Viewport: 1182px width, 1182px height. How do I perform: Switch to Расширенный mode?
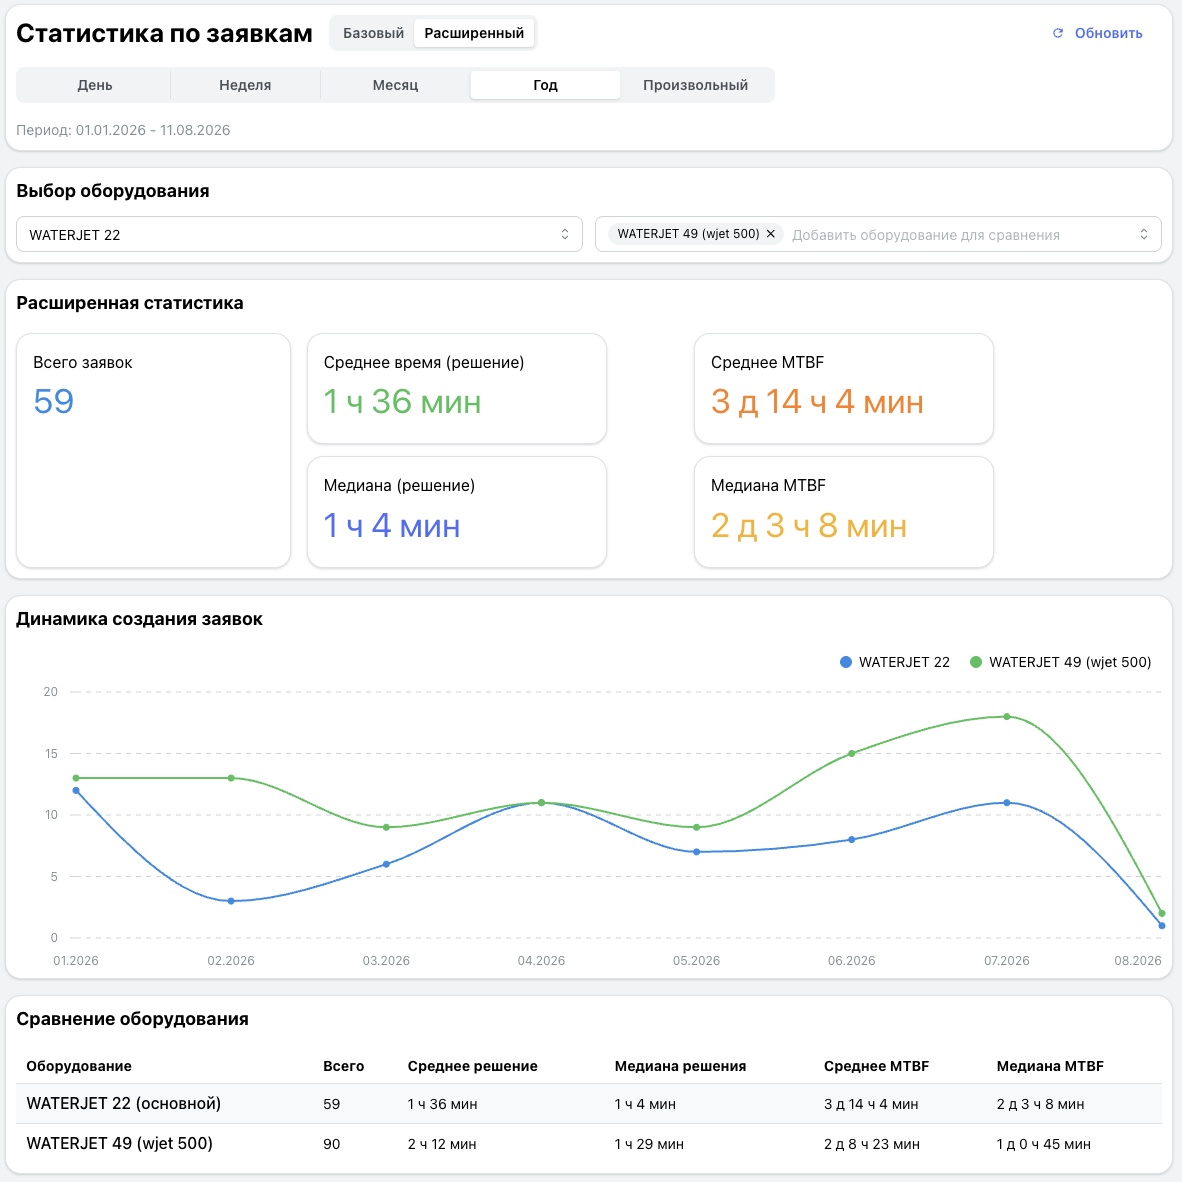click(473, 33)
